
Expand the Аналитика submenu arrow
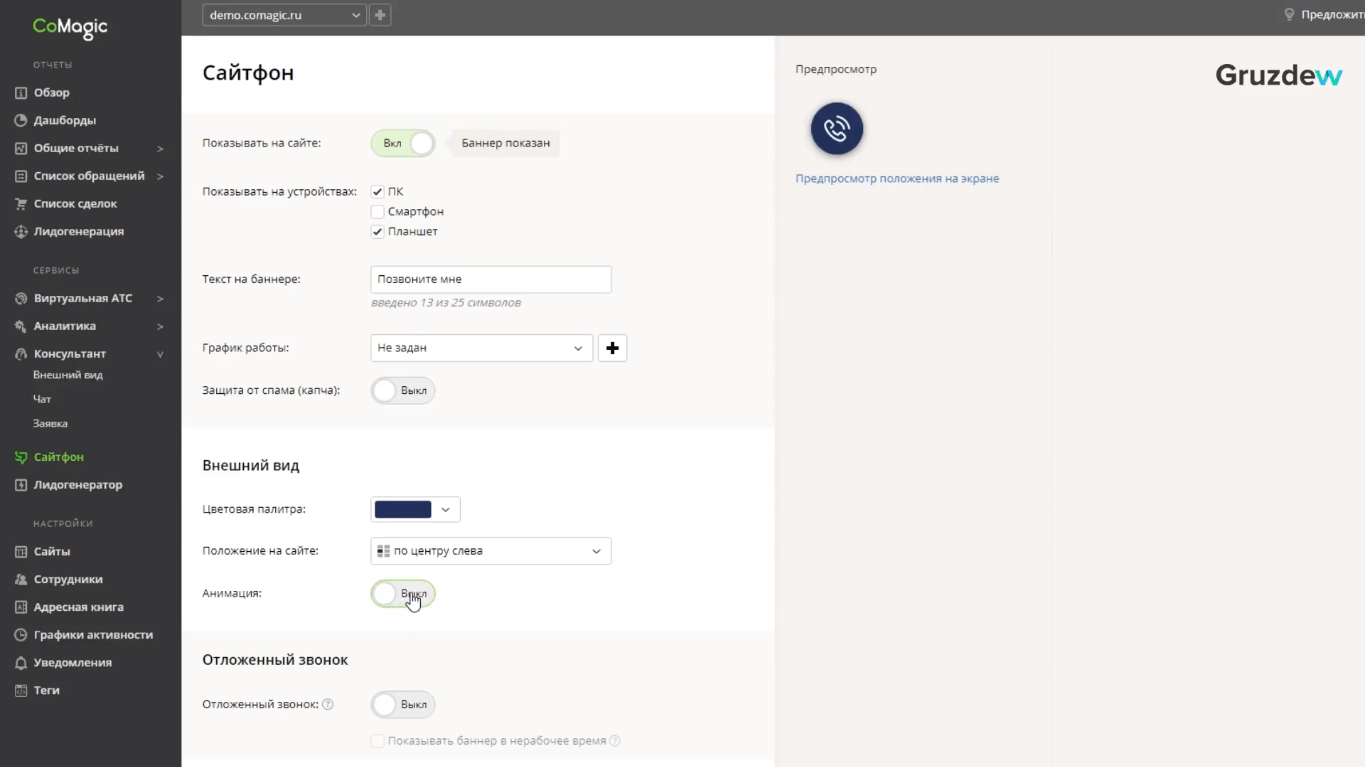pyautogui.click(x=160, y=327)
